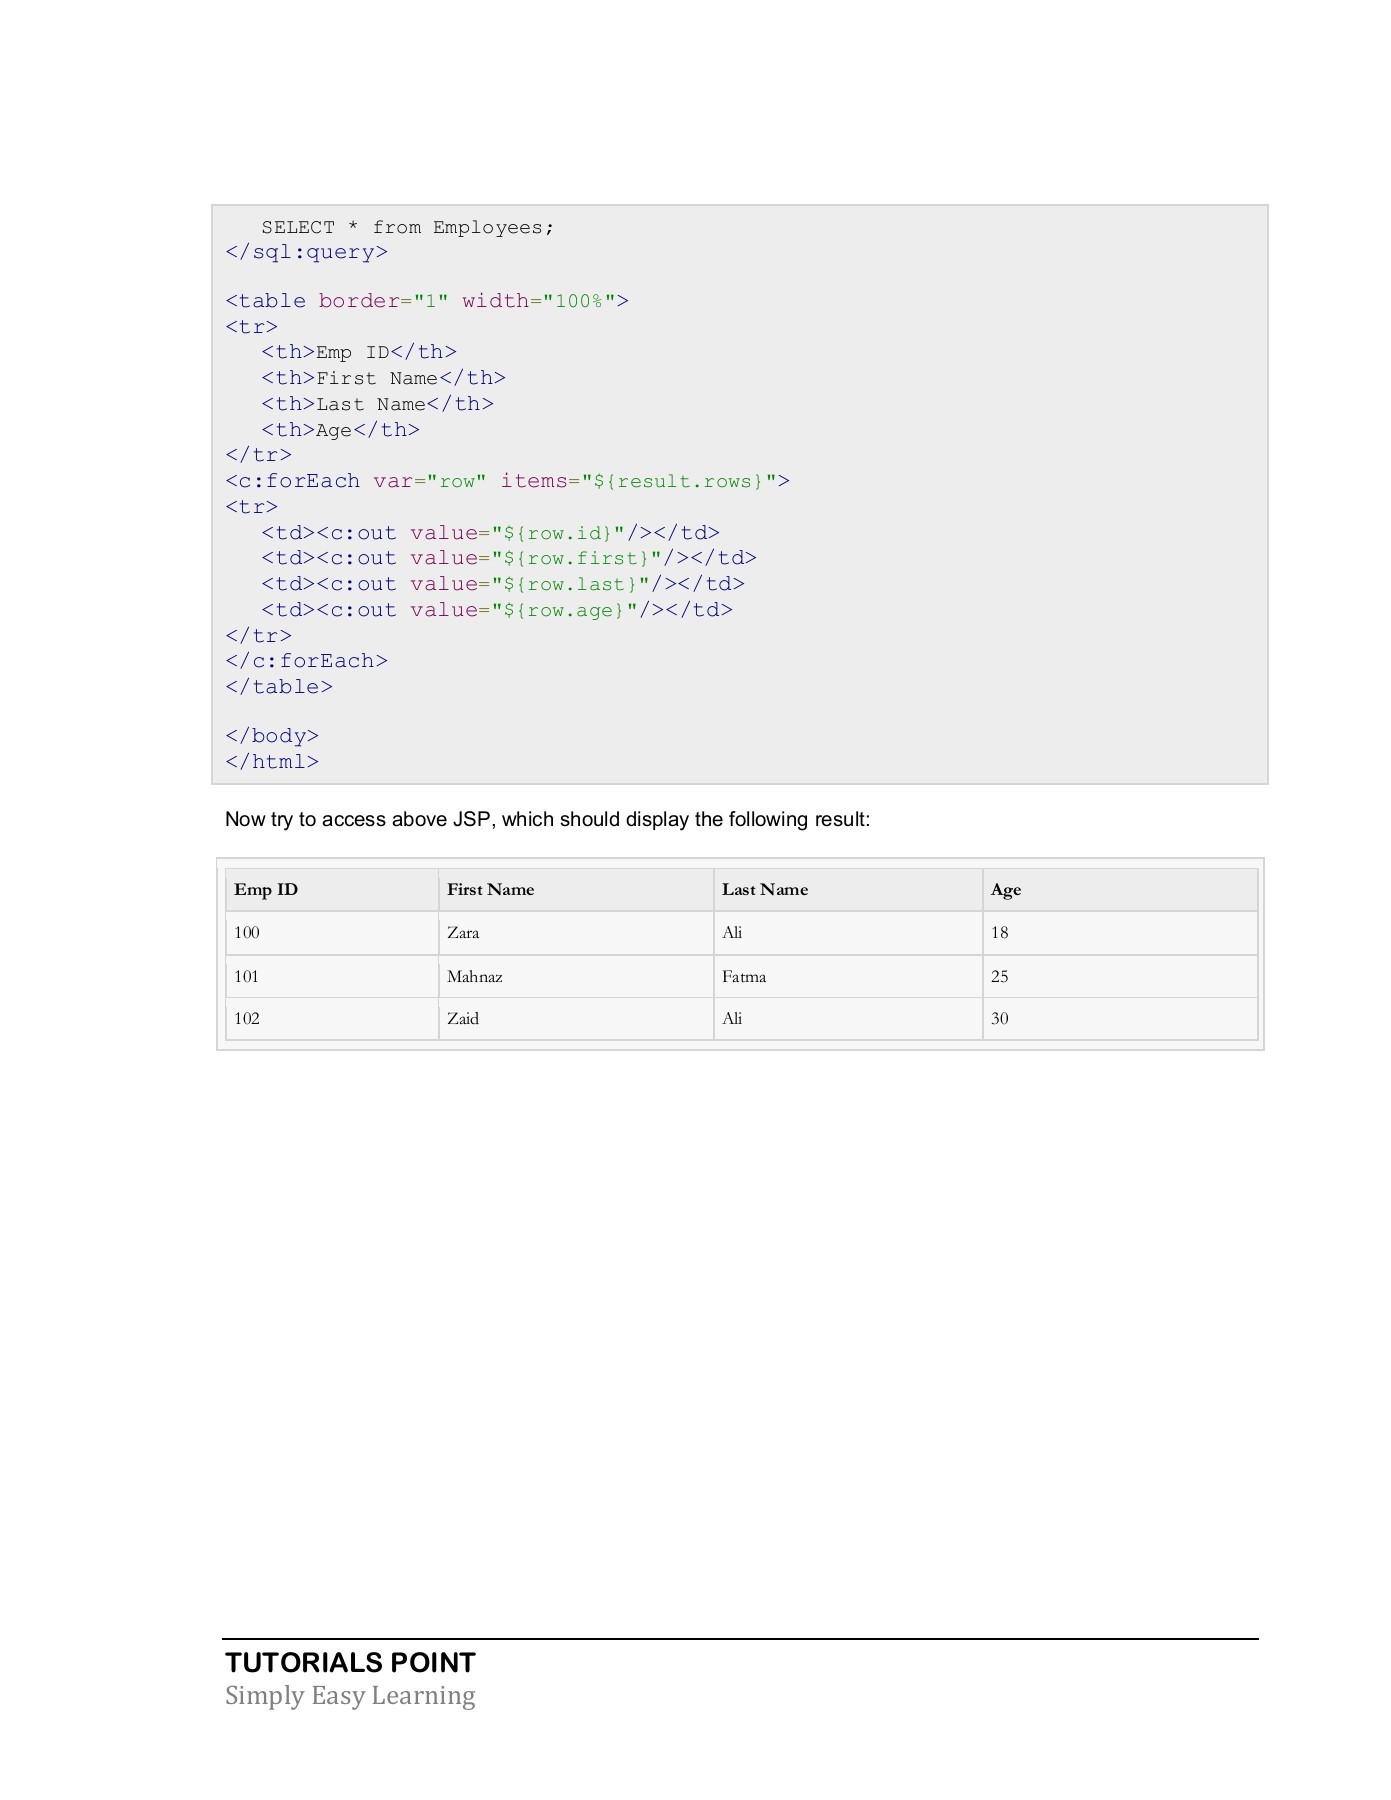Click the TUTORIALS POINT footer title
The width and height of the screenshot is (1391, 1800).
pyautogui.click(x=350, y=1662)
